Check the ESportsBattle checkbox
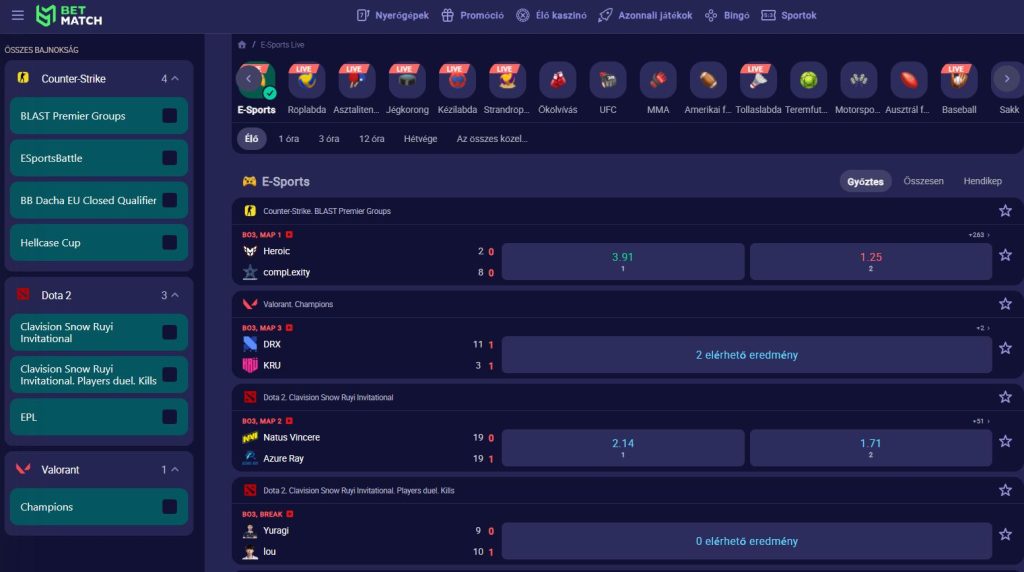The image size is (1024, 572). pyautogui.click(x=170, y=158)
